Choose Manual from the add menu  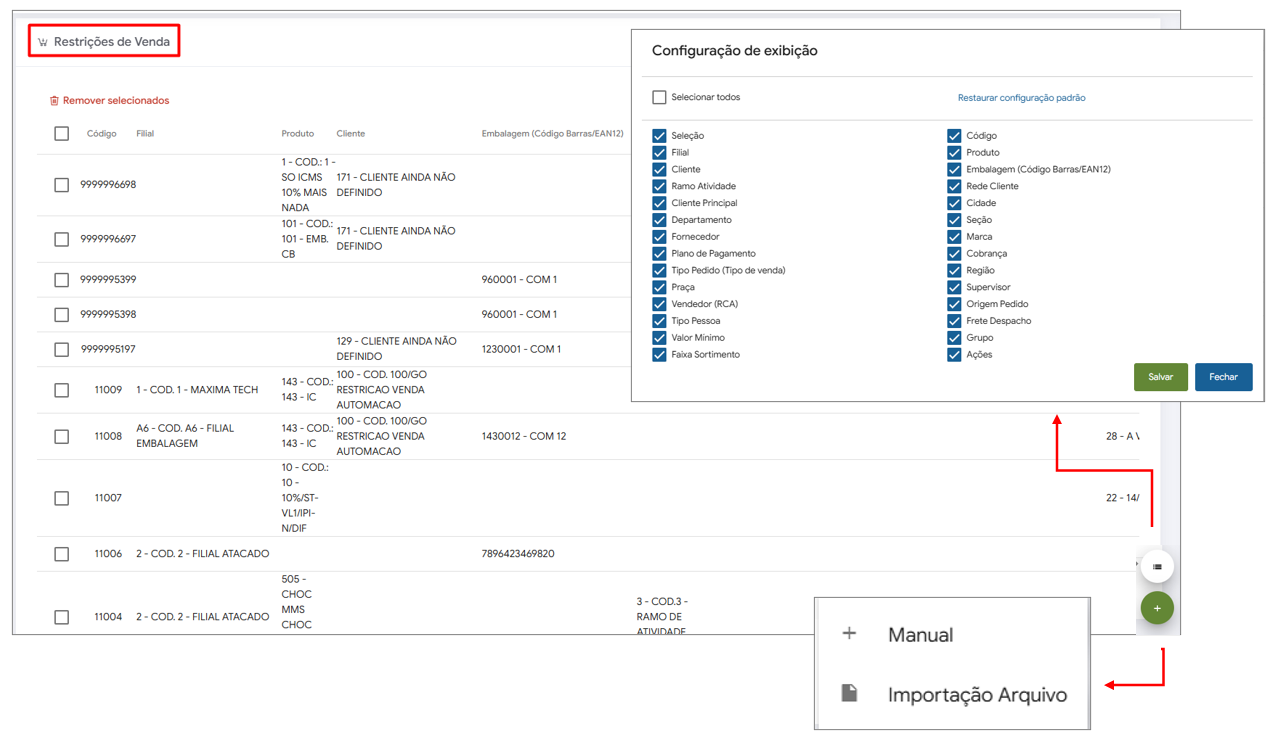[x=920, y=635]
